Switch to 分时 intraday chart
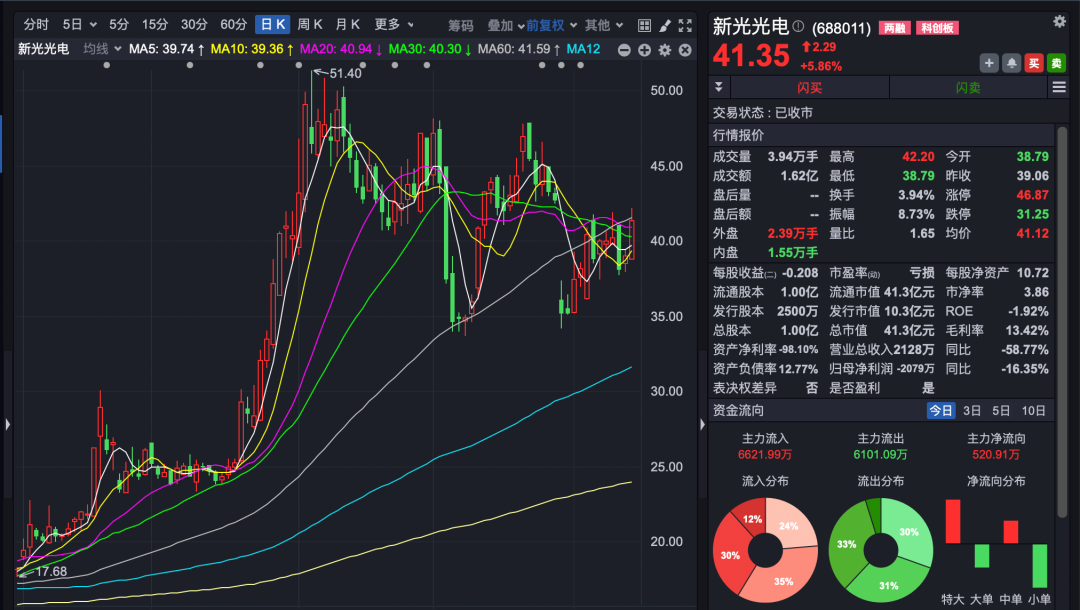The image size is (1080, 610). (36, 25)
